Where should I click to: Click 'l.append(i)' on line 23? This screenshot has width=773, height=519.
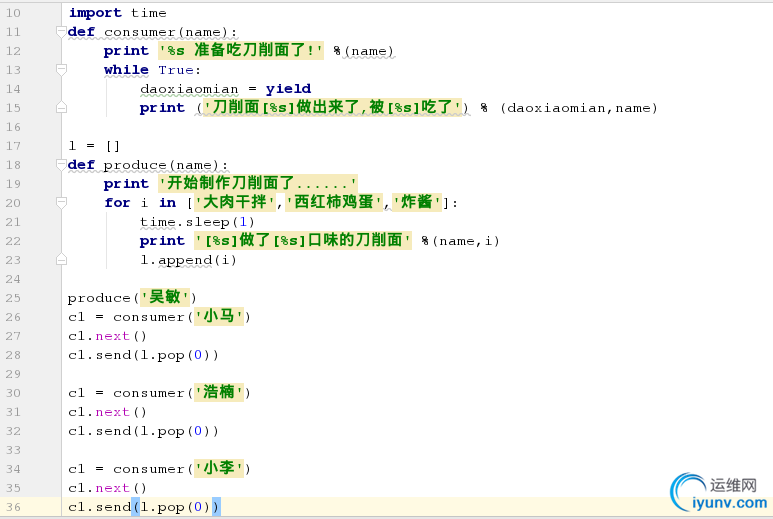[x=188, y=260]
